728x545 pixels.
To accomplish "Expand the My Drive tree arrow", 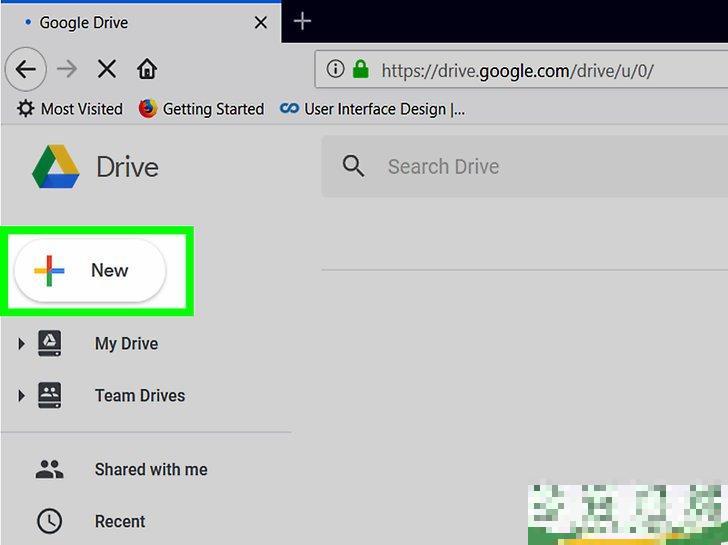I will coord(21,344).
